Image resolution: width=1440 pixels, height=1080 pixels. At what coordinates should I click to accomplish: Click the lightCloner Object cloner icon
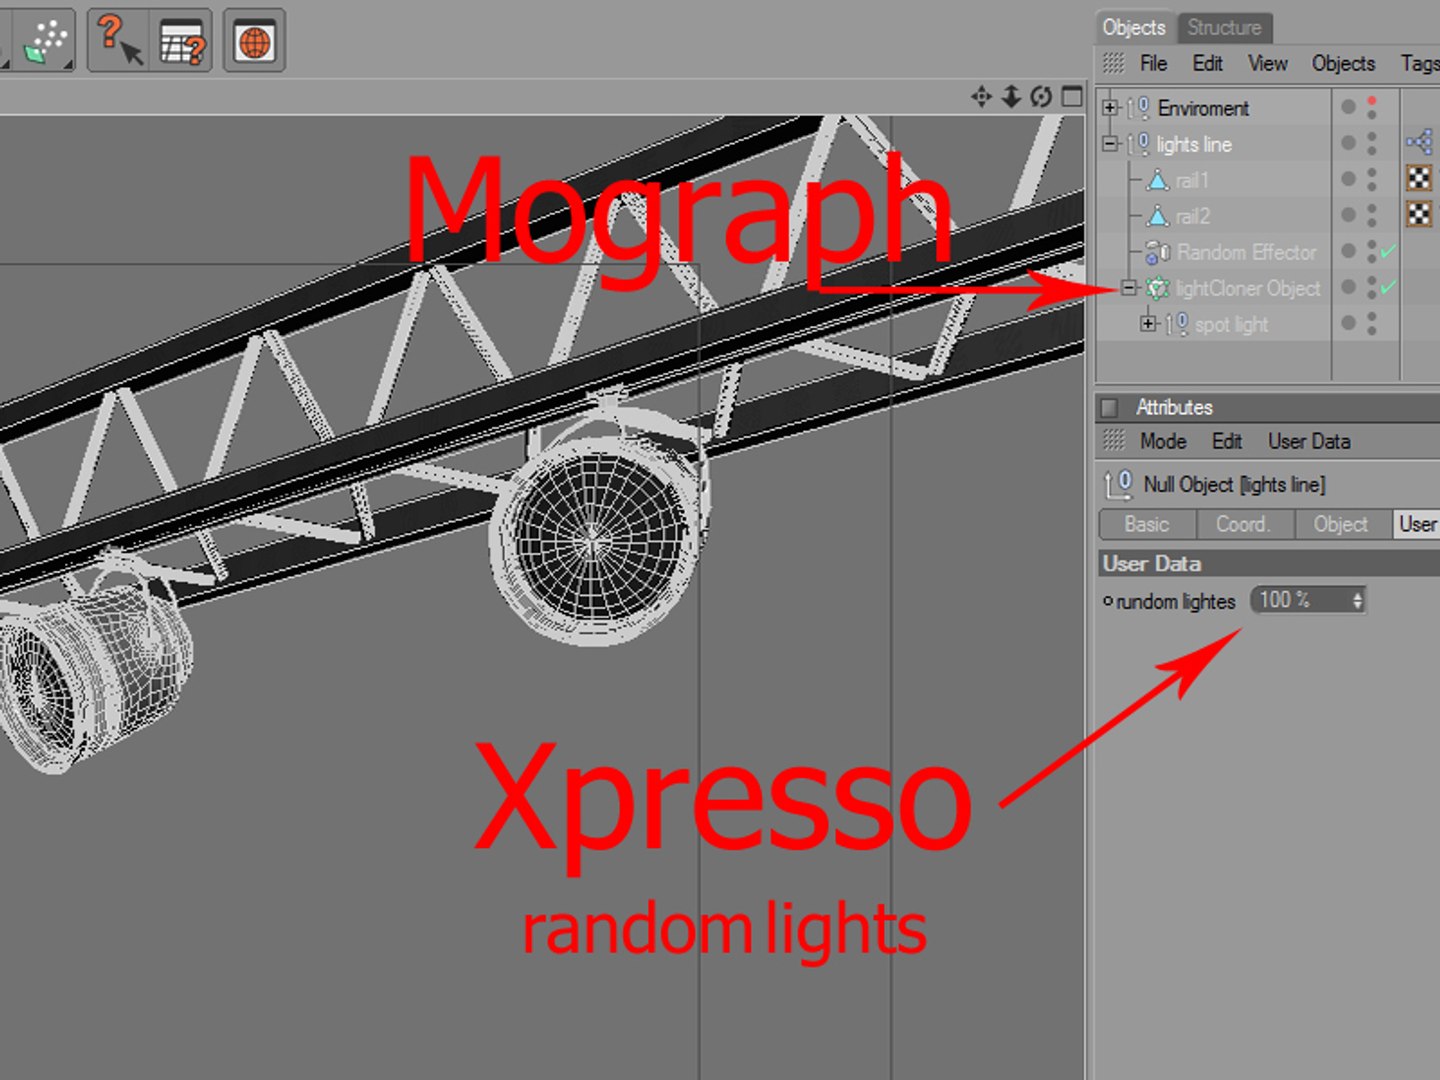coord(1158,288)
